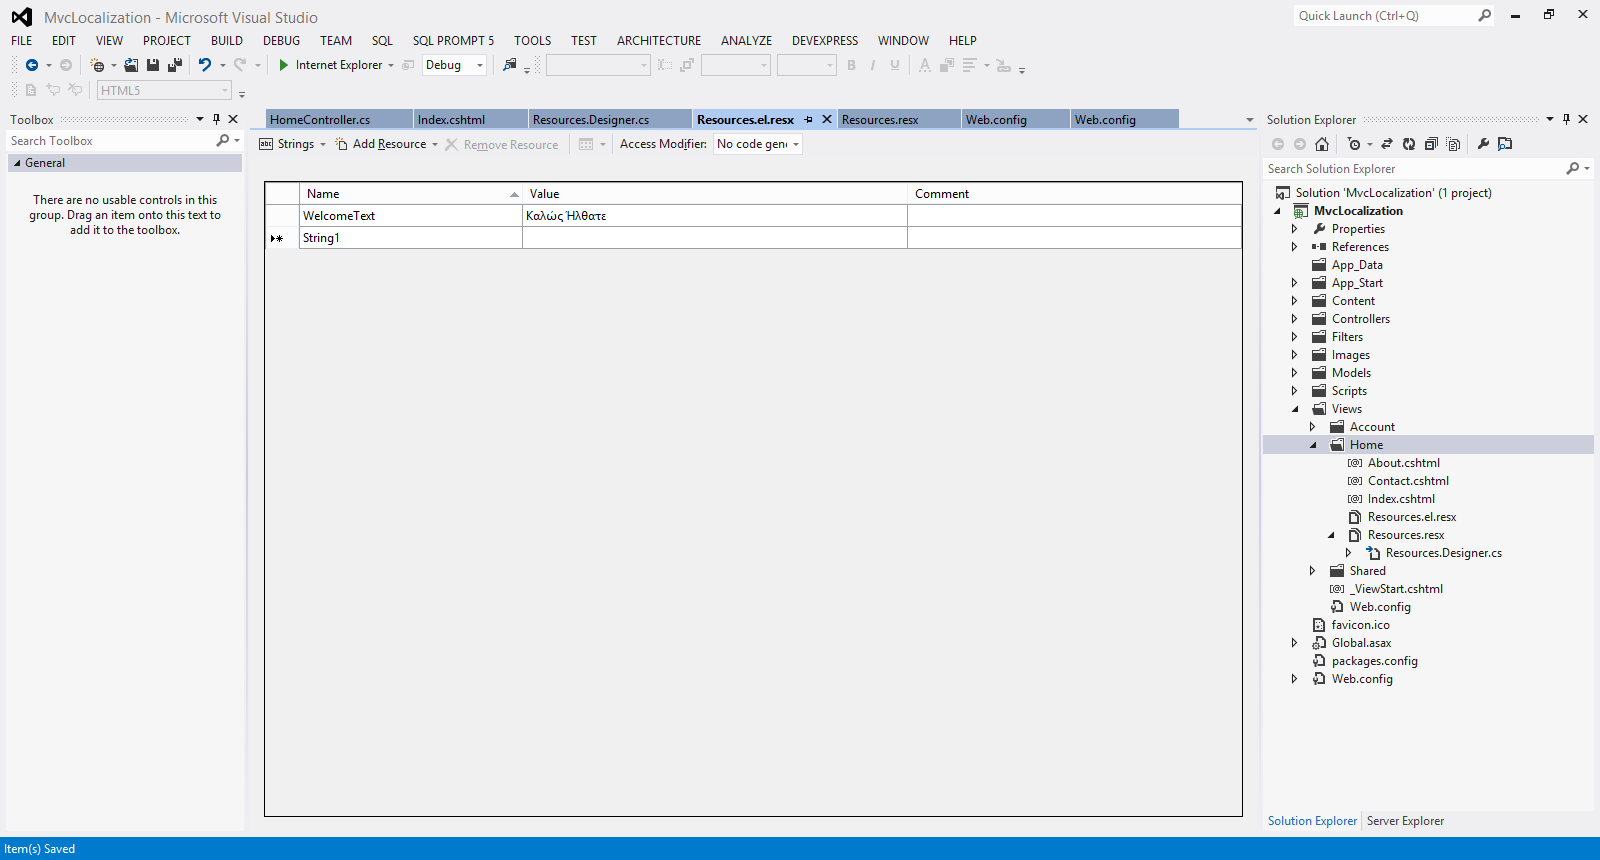Viewport: 1600px width, 860px height.
Task: Toggle auto-hide pin on Toolbox panel
Action: point(216,119)
